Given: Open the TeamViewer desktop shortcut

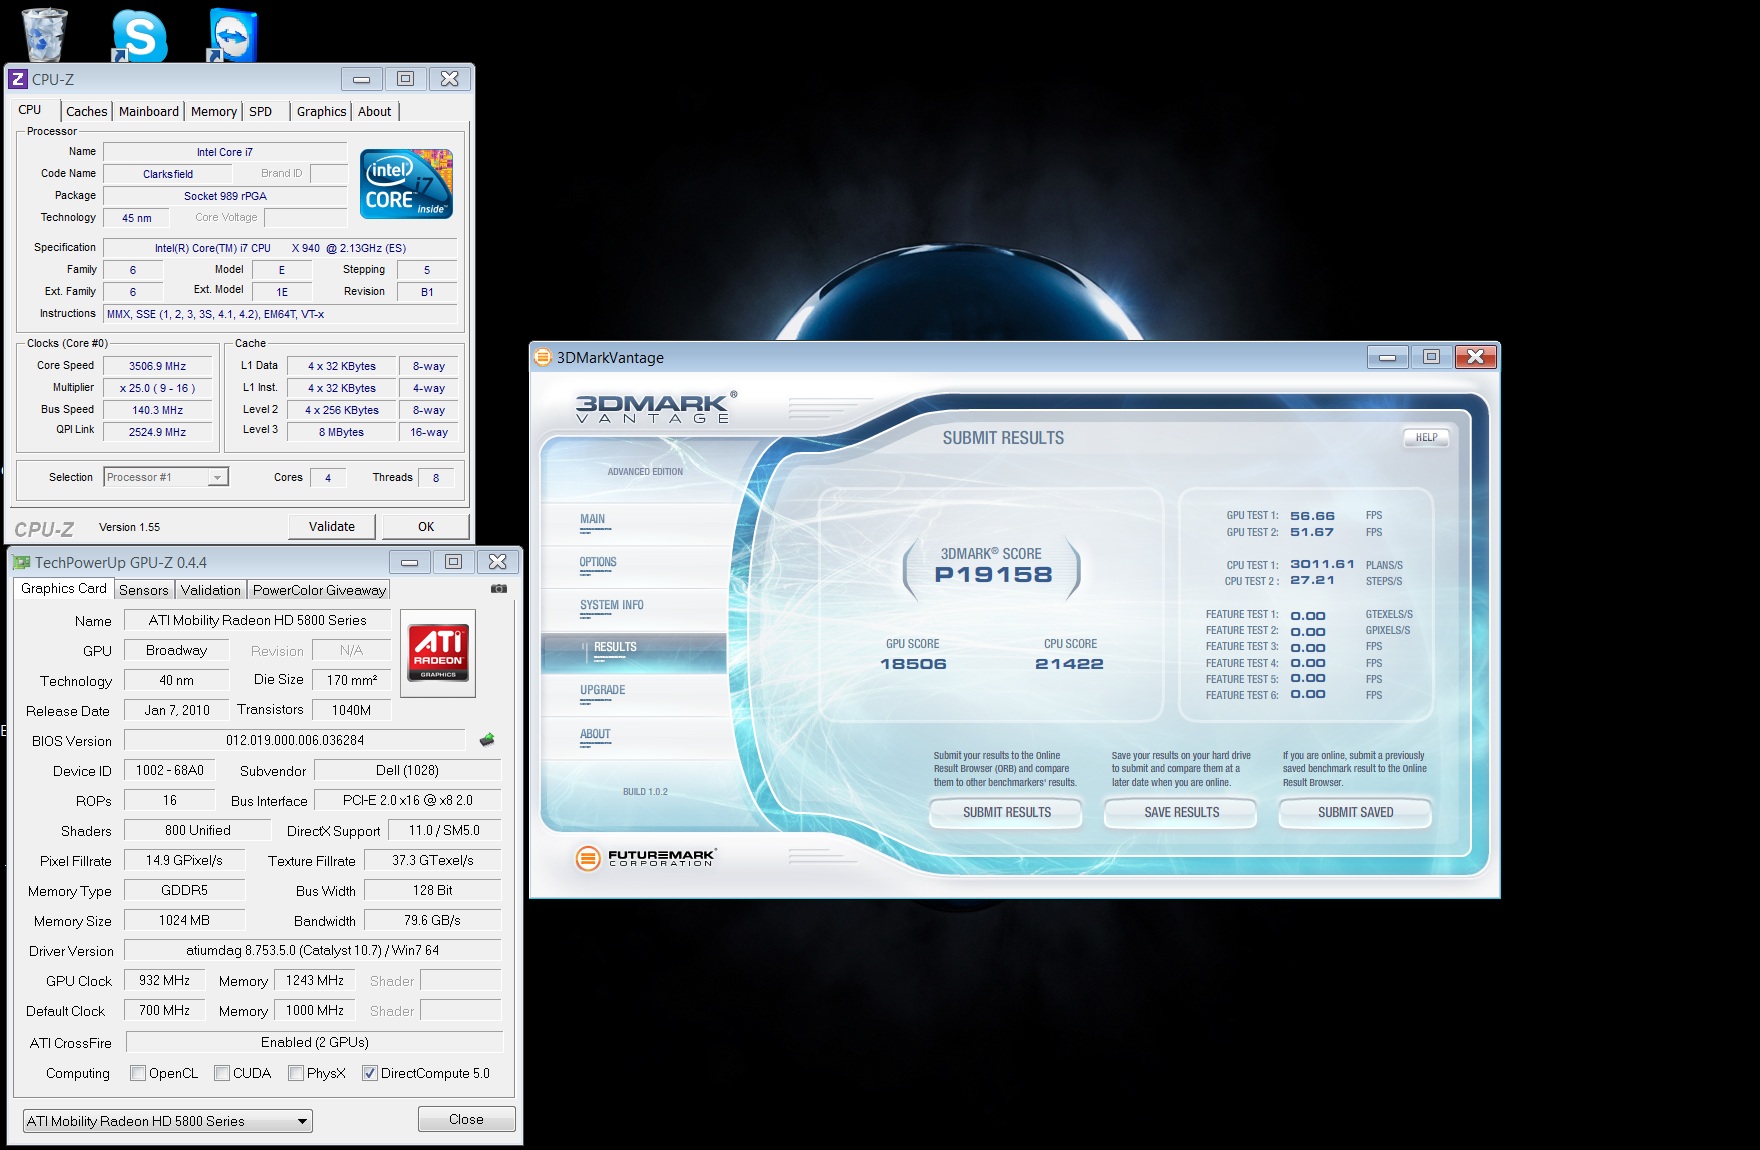Looking at the screenshot, I should 233,35.
